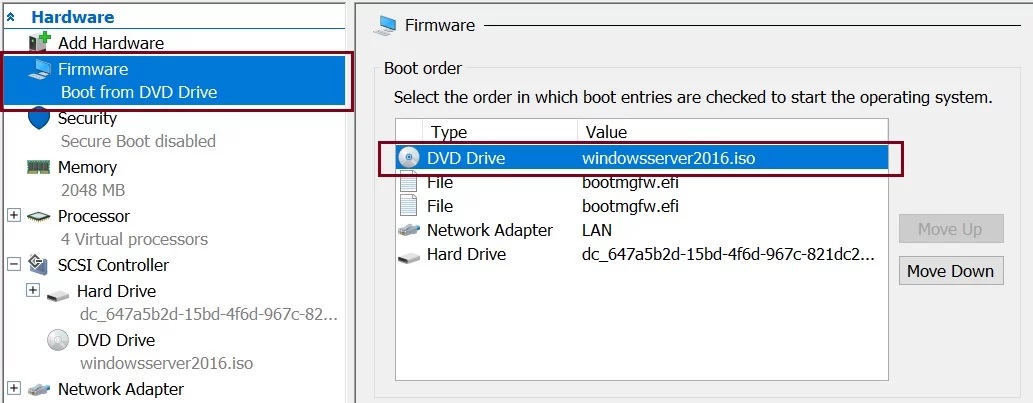Click DVD Drive disc icon in hardware tree

pos(59,340)
